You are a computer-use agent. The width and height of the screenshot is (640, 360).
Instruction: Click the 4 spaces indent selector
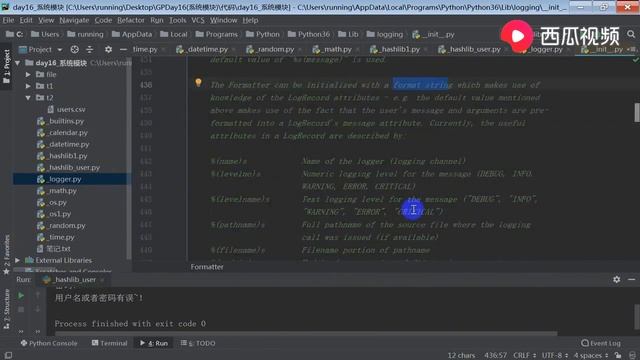click(x=591, y=356)
